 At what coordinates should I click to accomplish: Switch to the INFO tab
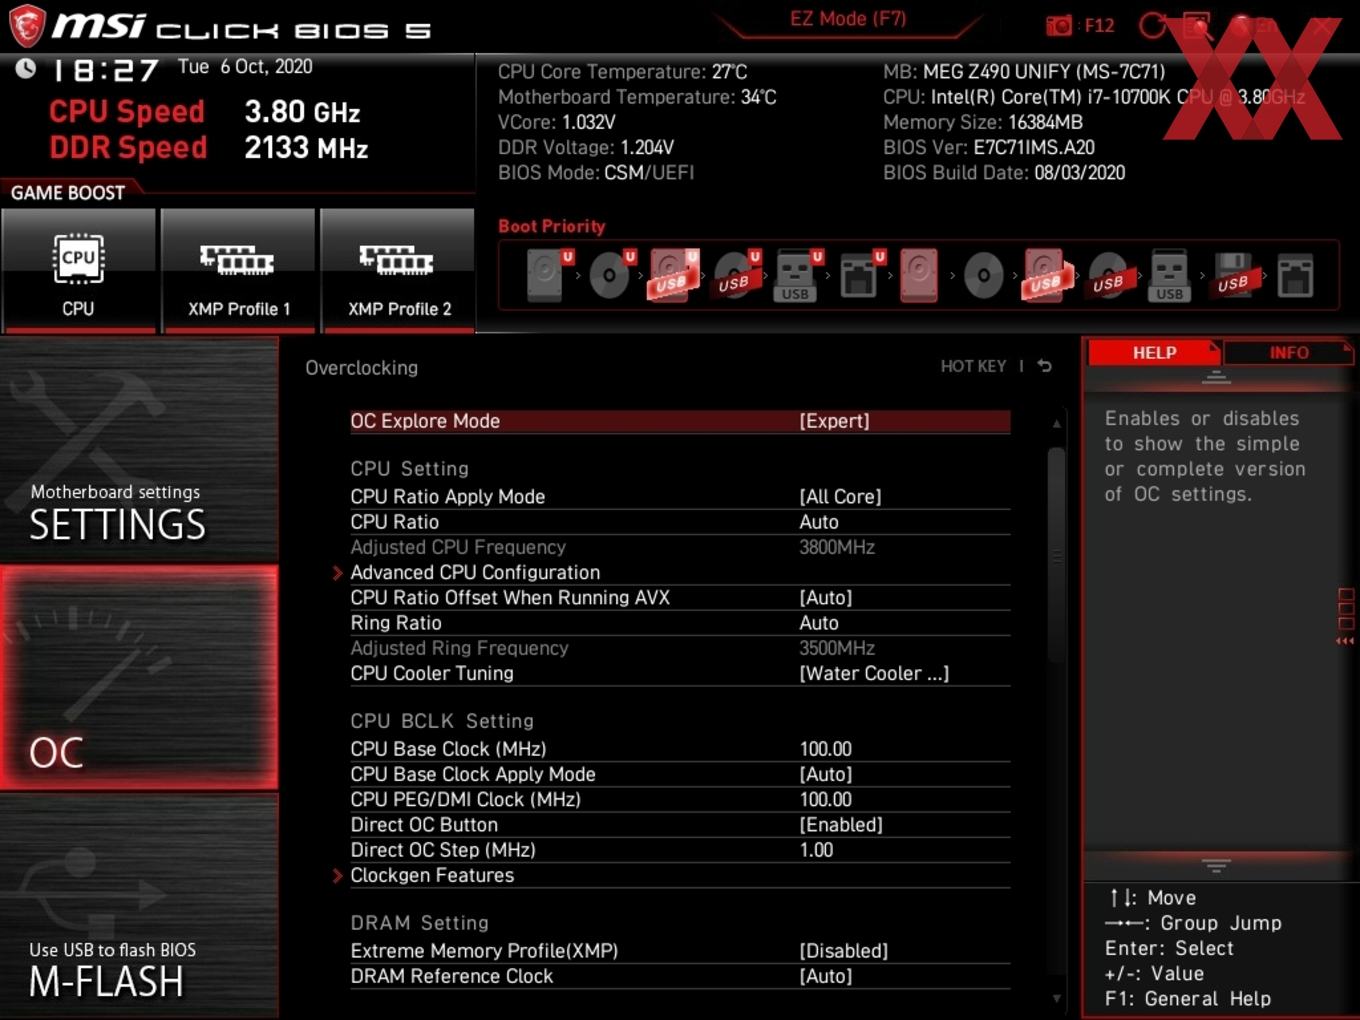(1289, 353)
